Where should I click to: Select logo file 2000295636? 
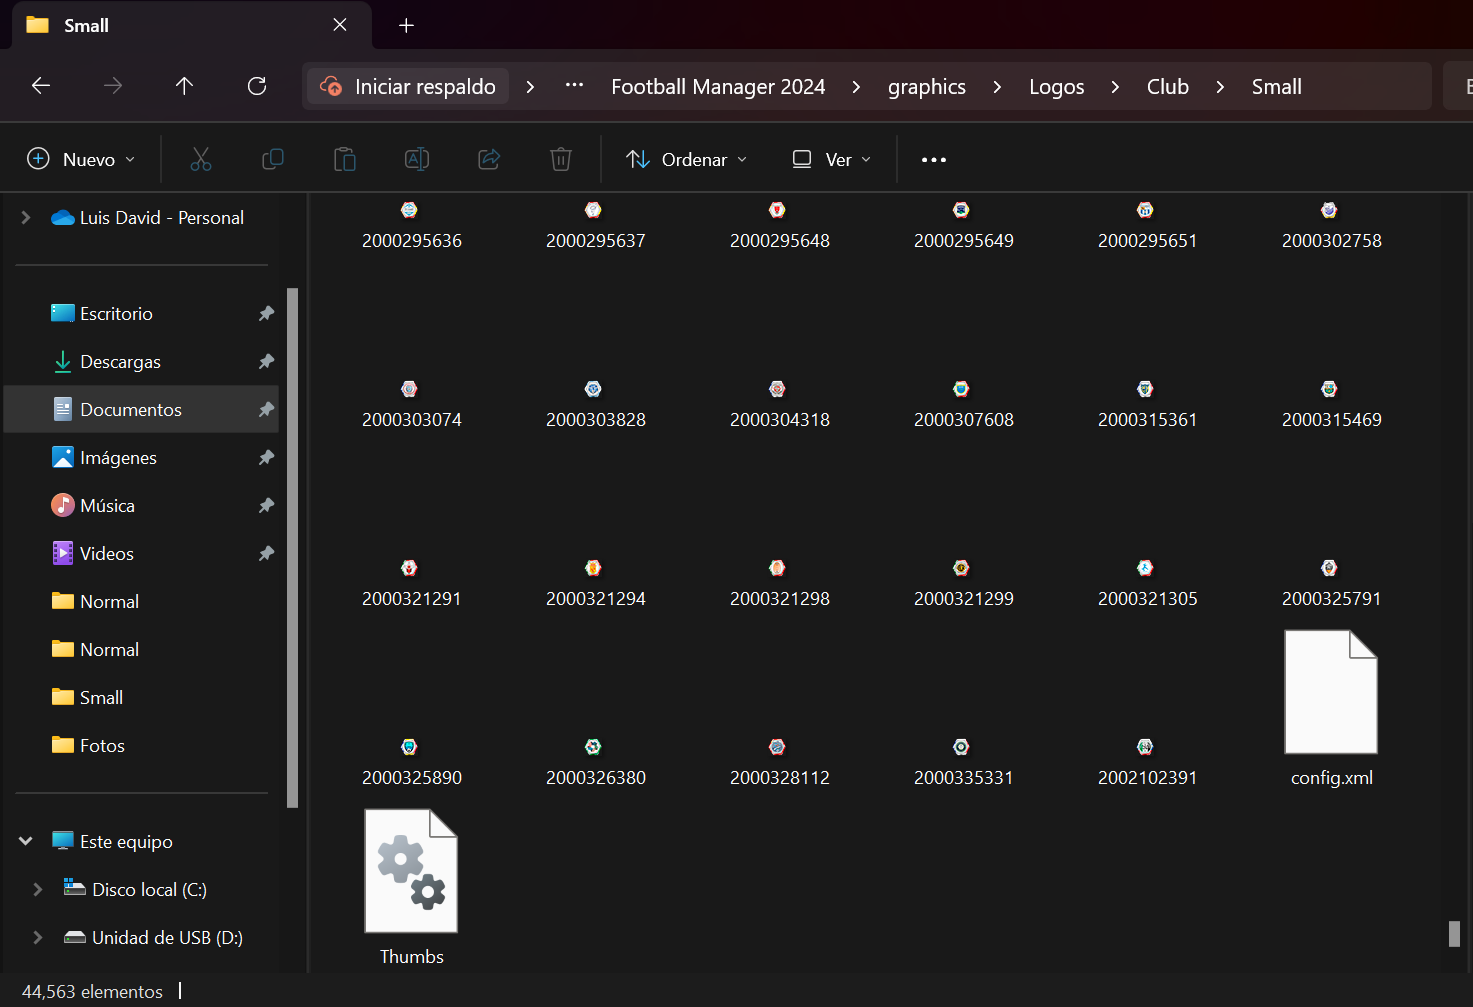(411, 227)
